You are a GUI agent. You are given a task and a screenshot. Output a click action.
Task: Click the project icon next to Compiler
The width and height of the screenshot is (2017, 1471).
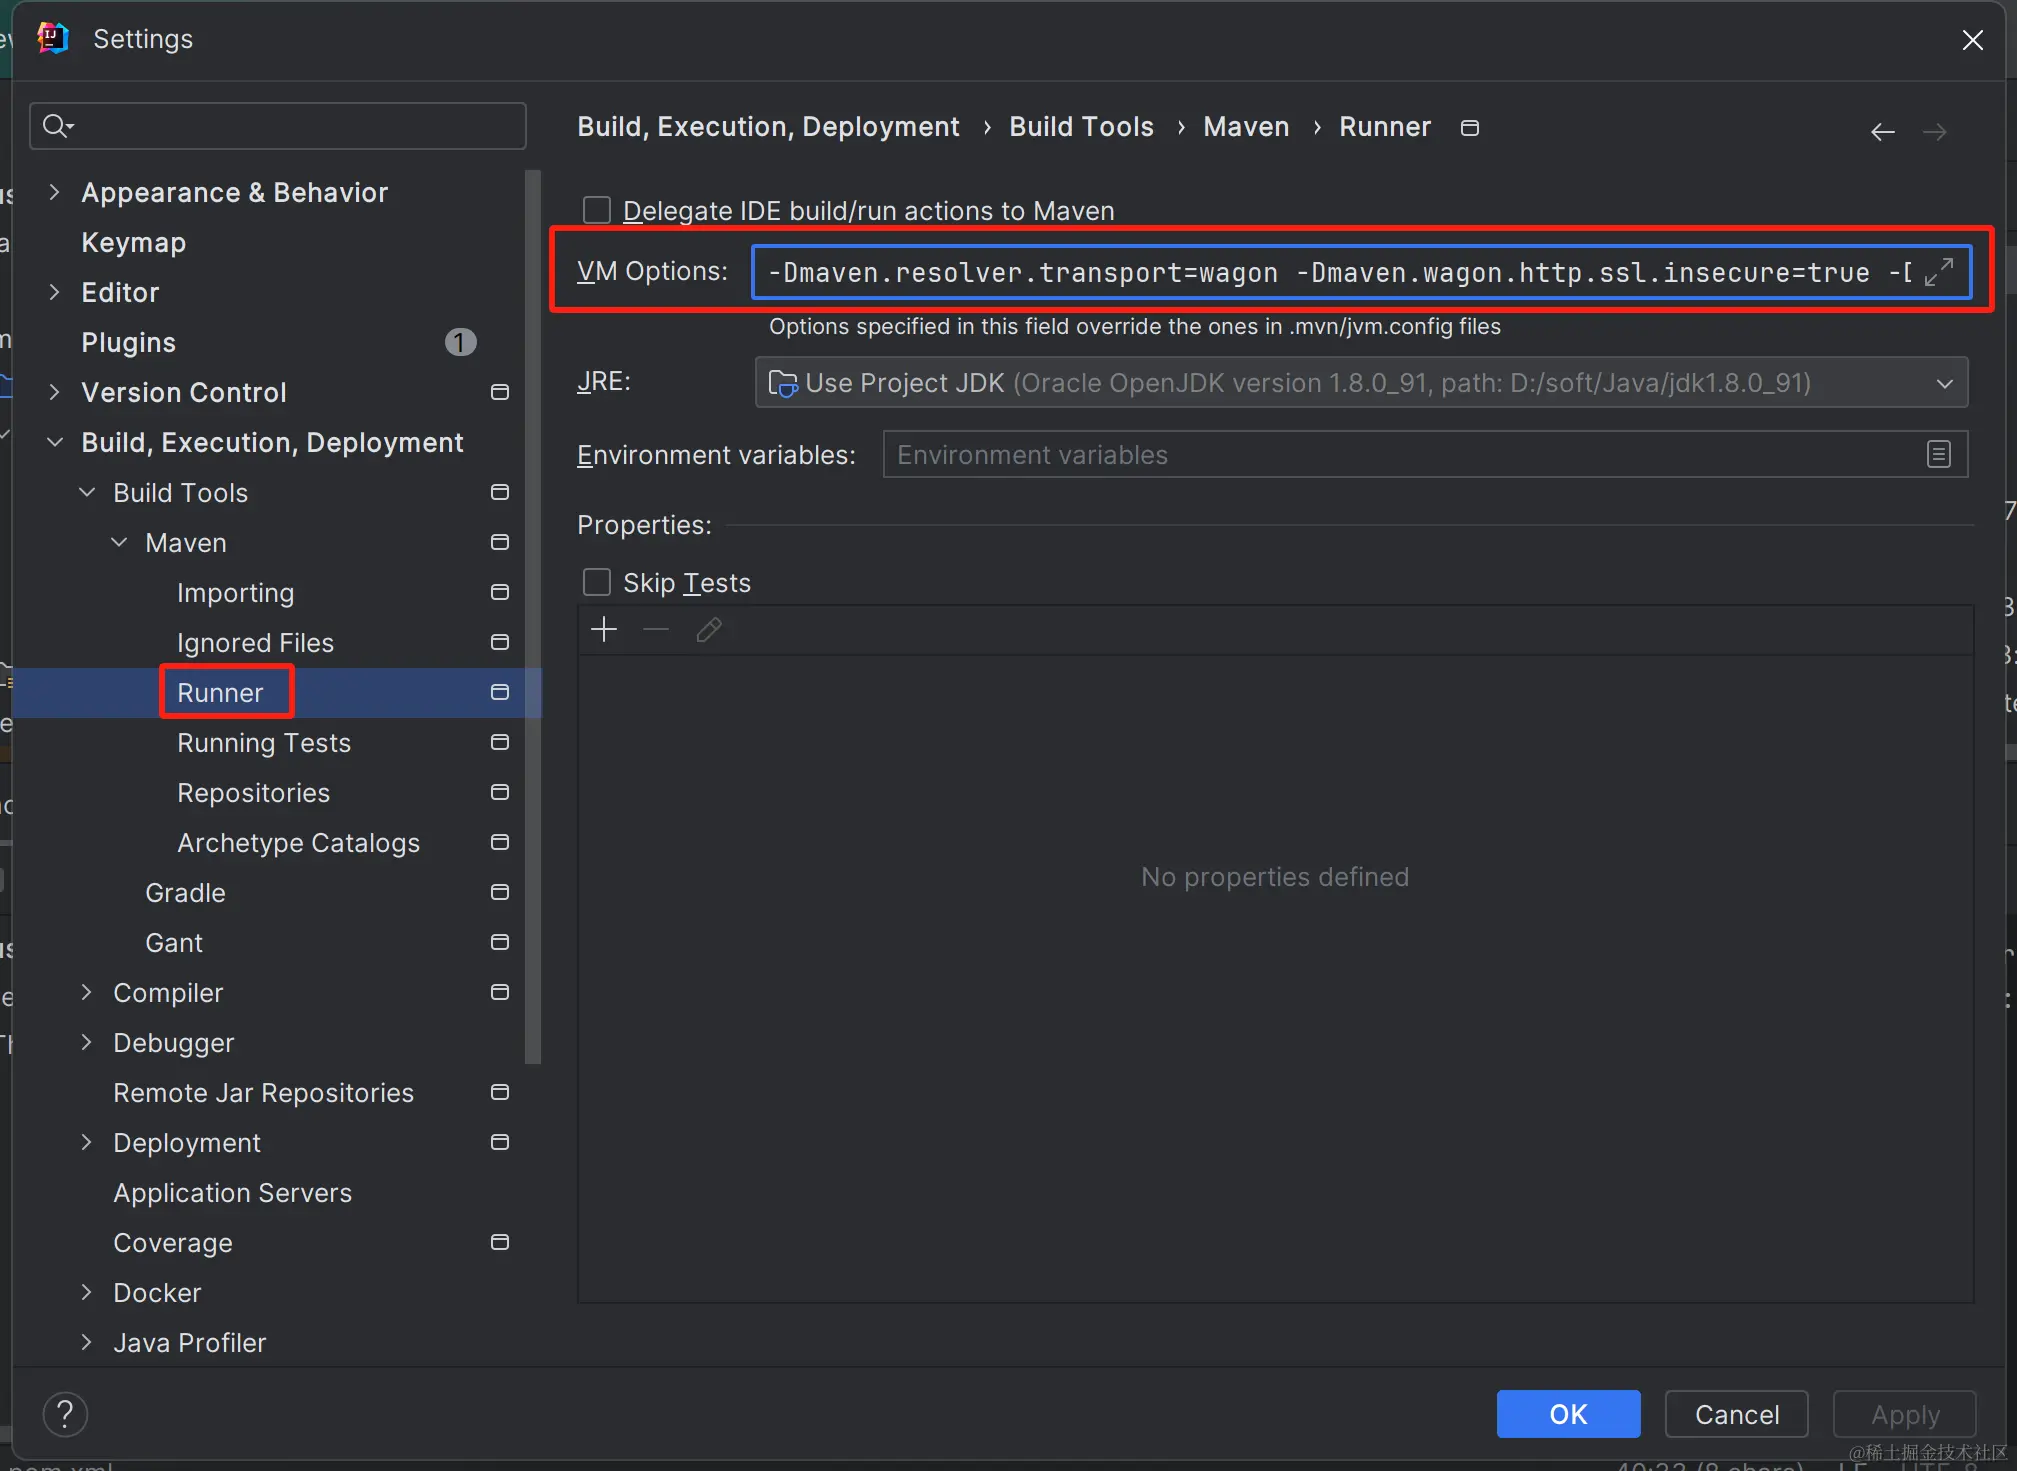pos(500,992)
